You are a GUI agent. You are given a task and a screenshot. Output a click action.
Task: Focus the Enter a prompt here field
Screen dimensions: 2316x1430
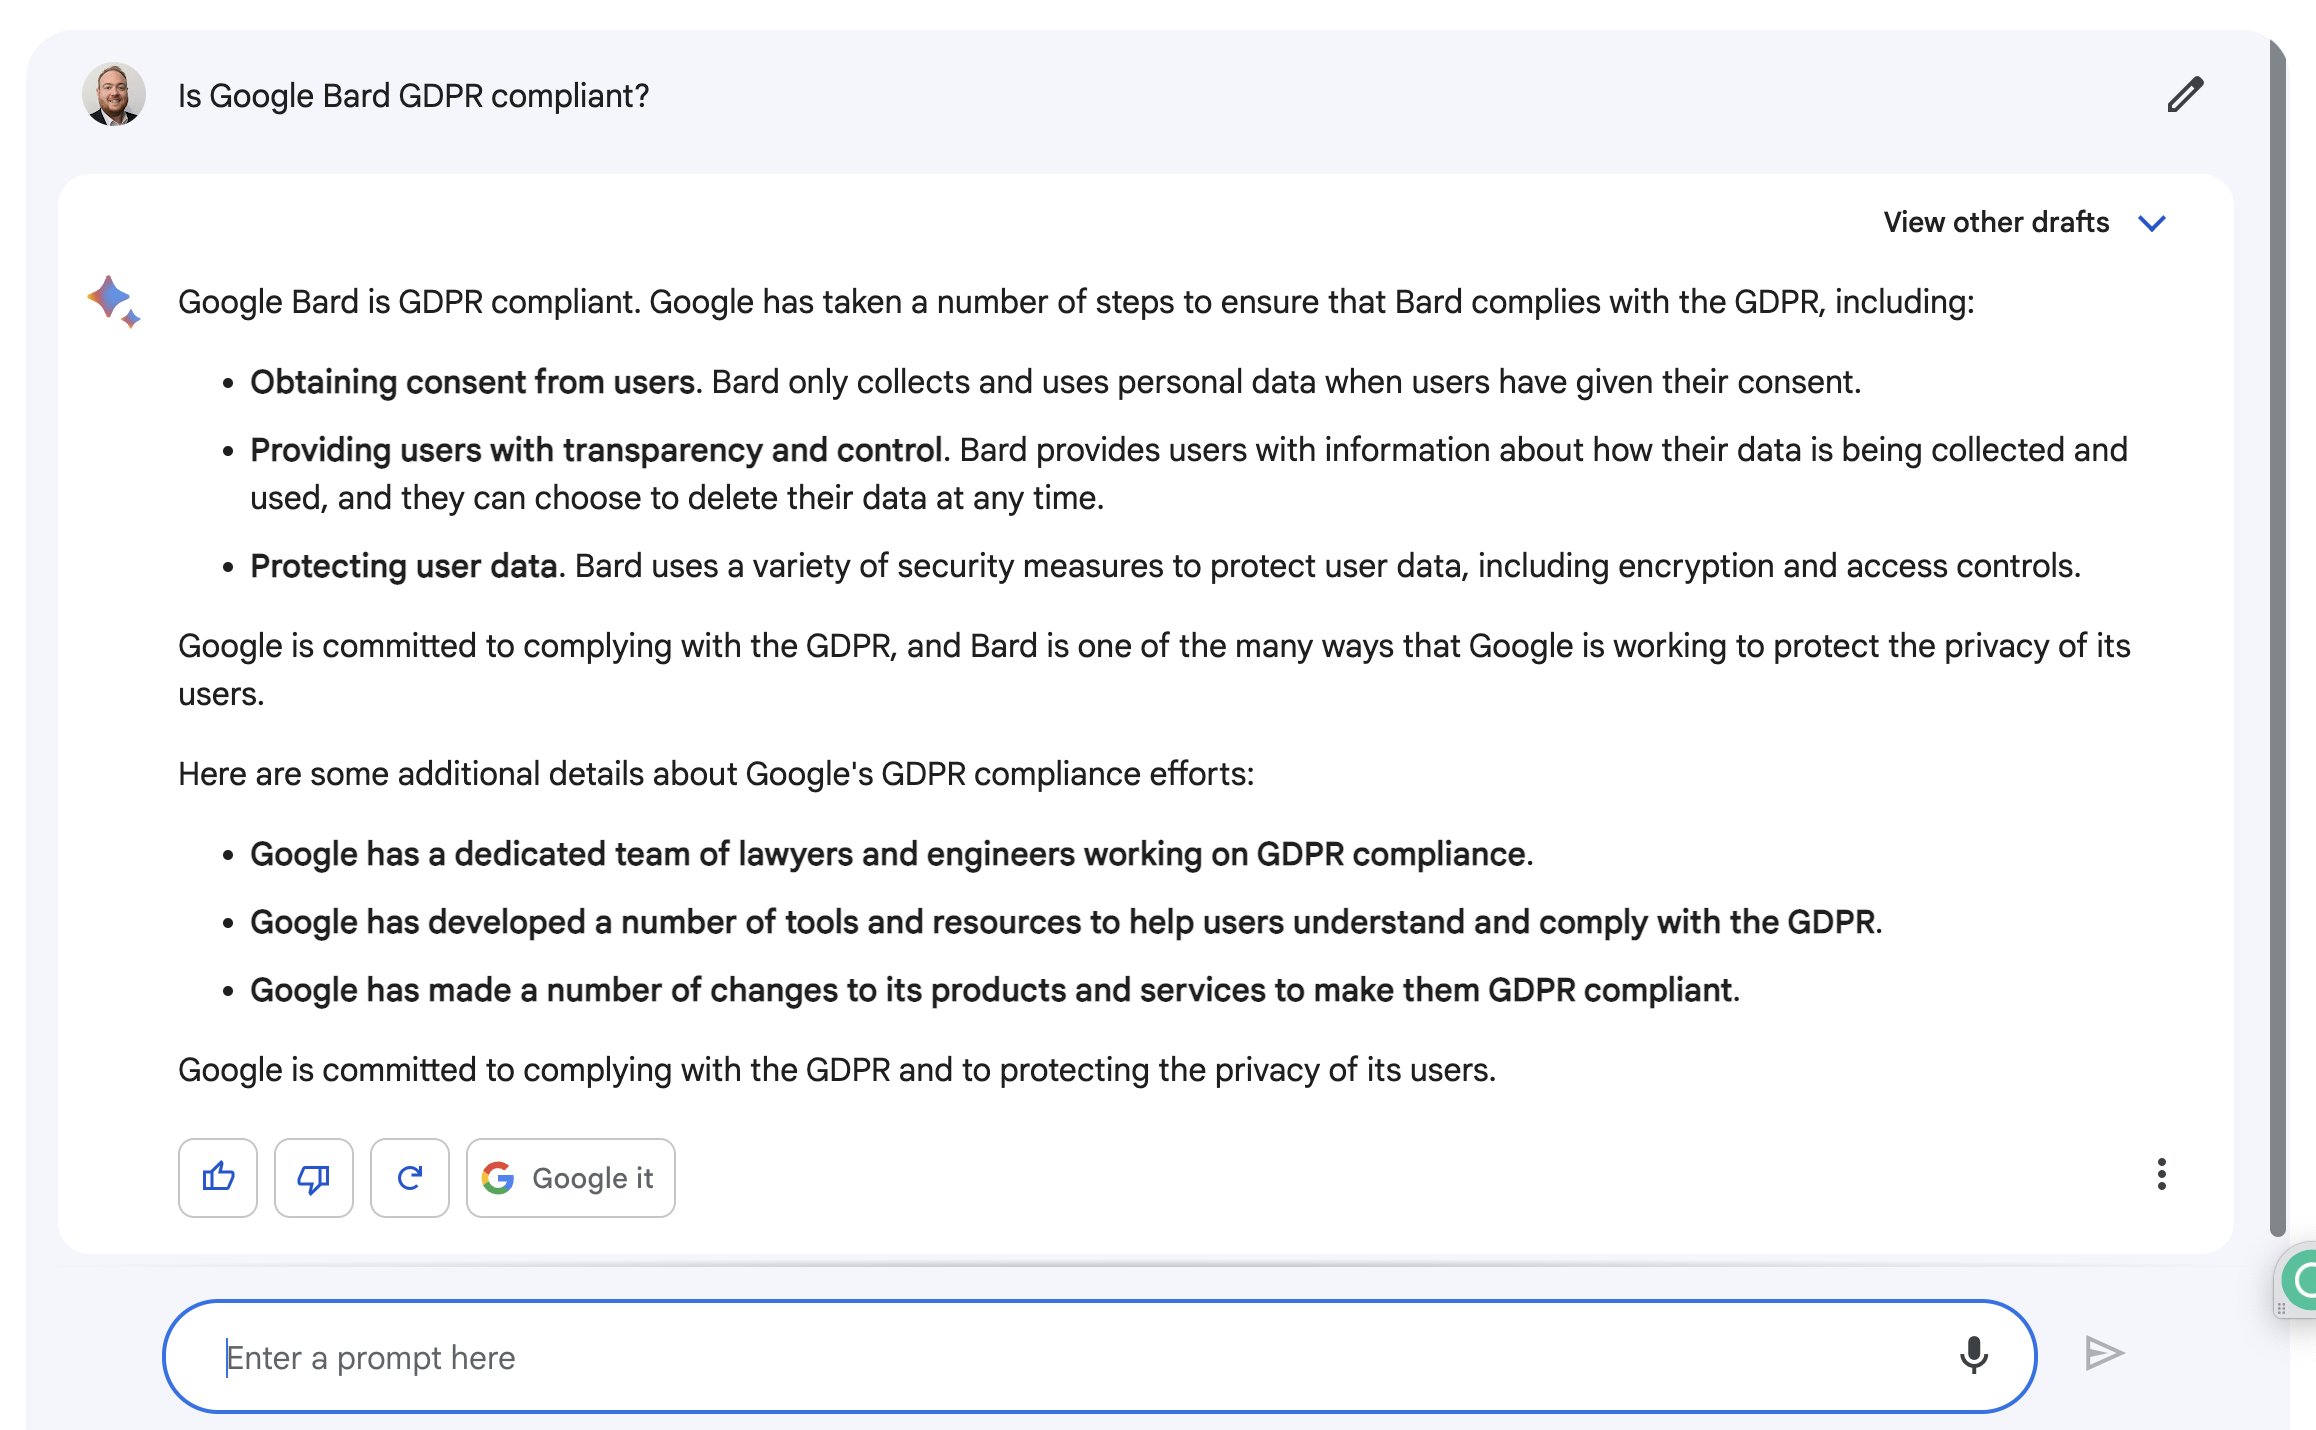(x=1099, y=1356)
